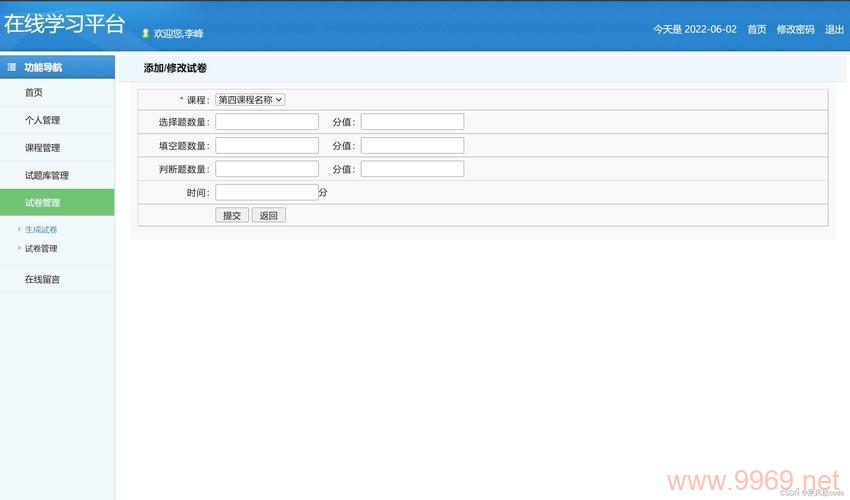Open the 课程 dropdown 第四课程名称
This screenshot has width=850, height=500.
250,100
